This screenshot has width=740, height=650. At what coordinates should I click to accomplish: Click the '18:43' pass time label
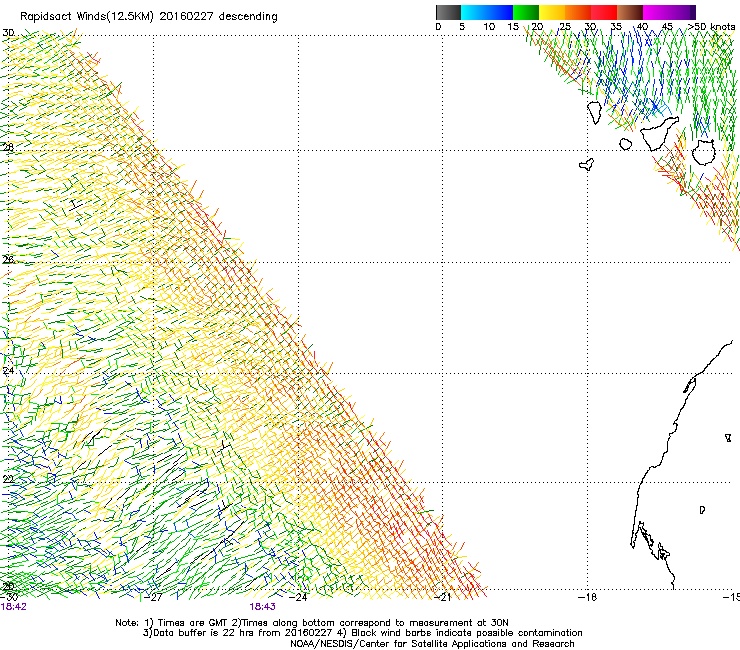(262, 607)
